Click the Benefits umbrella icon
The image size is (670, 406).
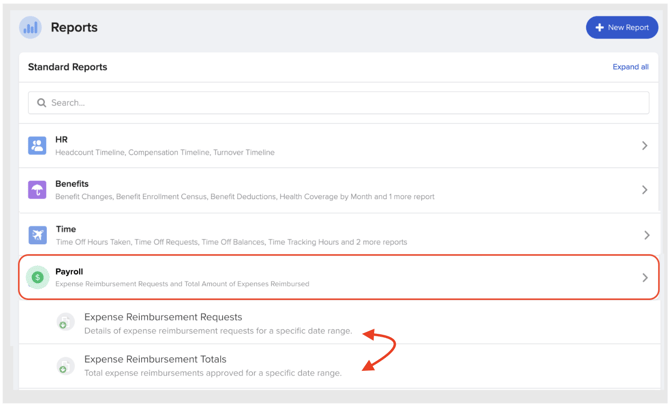click(37, 190)
